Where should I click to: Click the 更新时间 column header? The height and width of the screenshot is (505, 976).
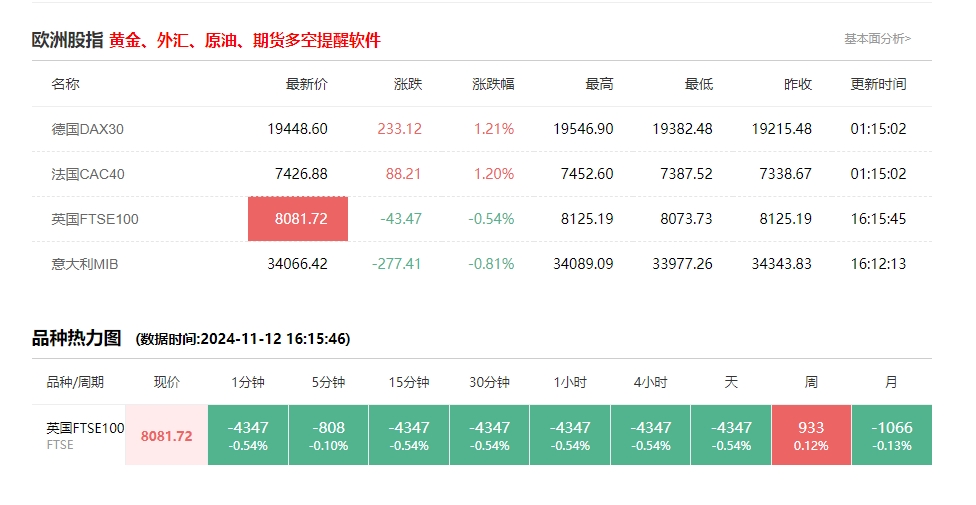tap(878, 84)
